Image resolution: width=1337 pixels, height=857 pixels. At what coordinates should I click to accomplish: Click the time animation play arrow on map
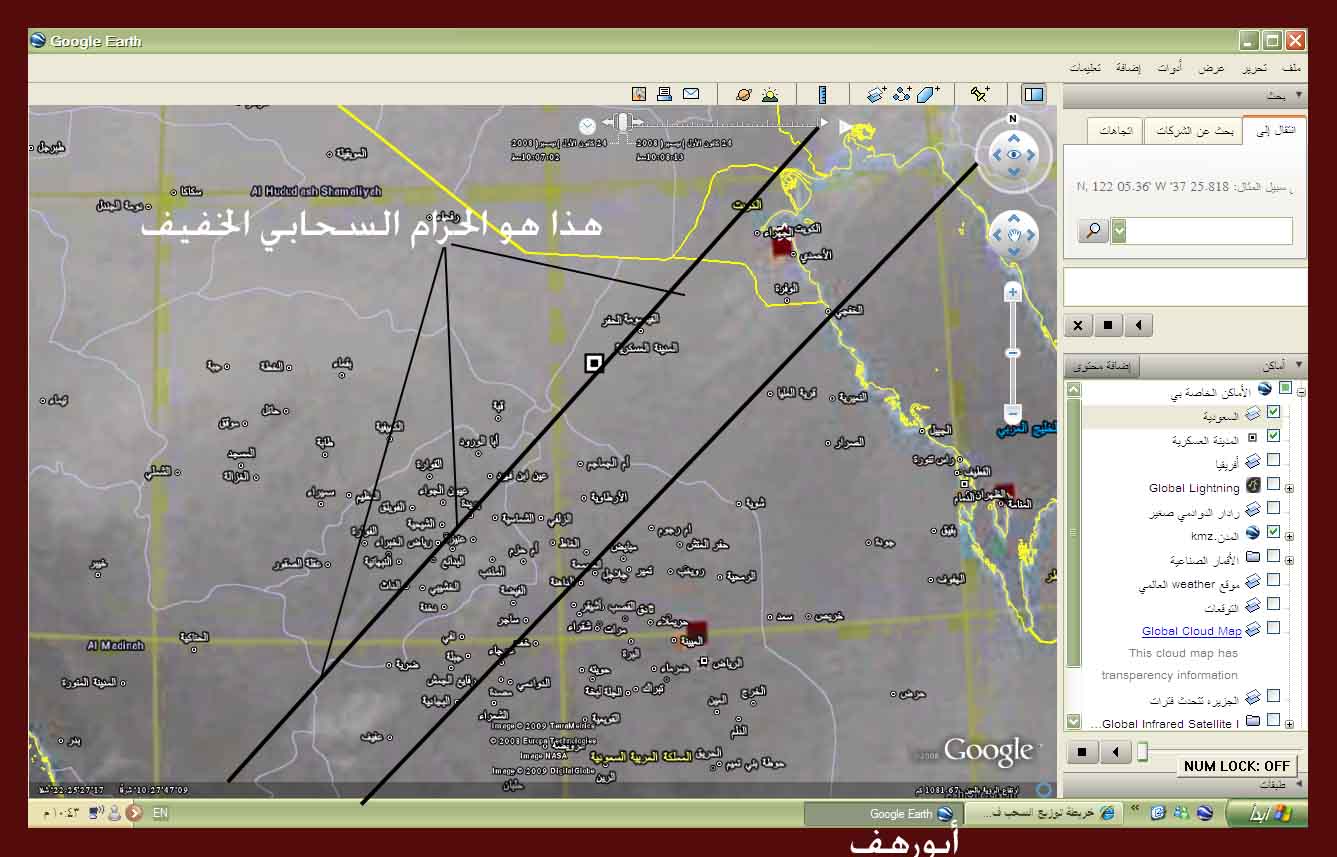click(848, 125)
